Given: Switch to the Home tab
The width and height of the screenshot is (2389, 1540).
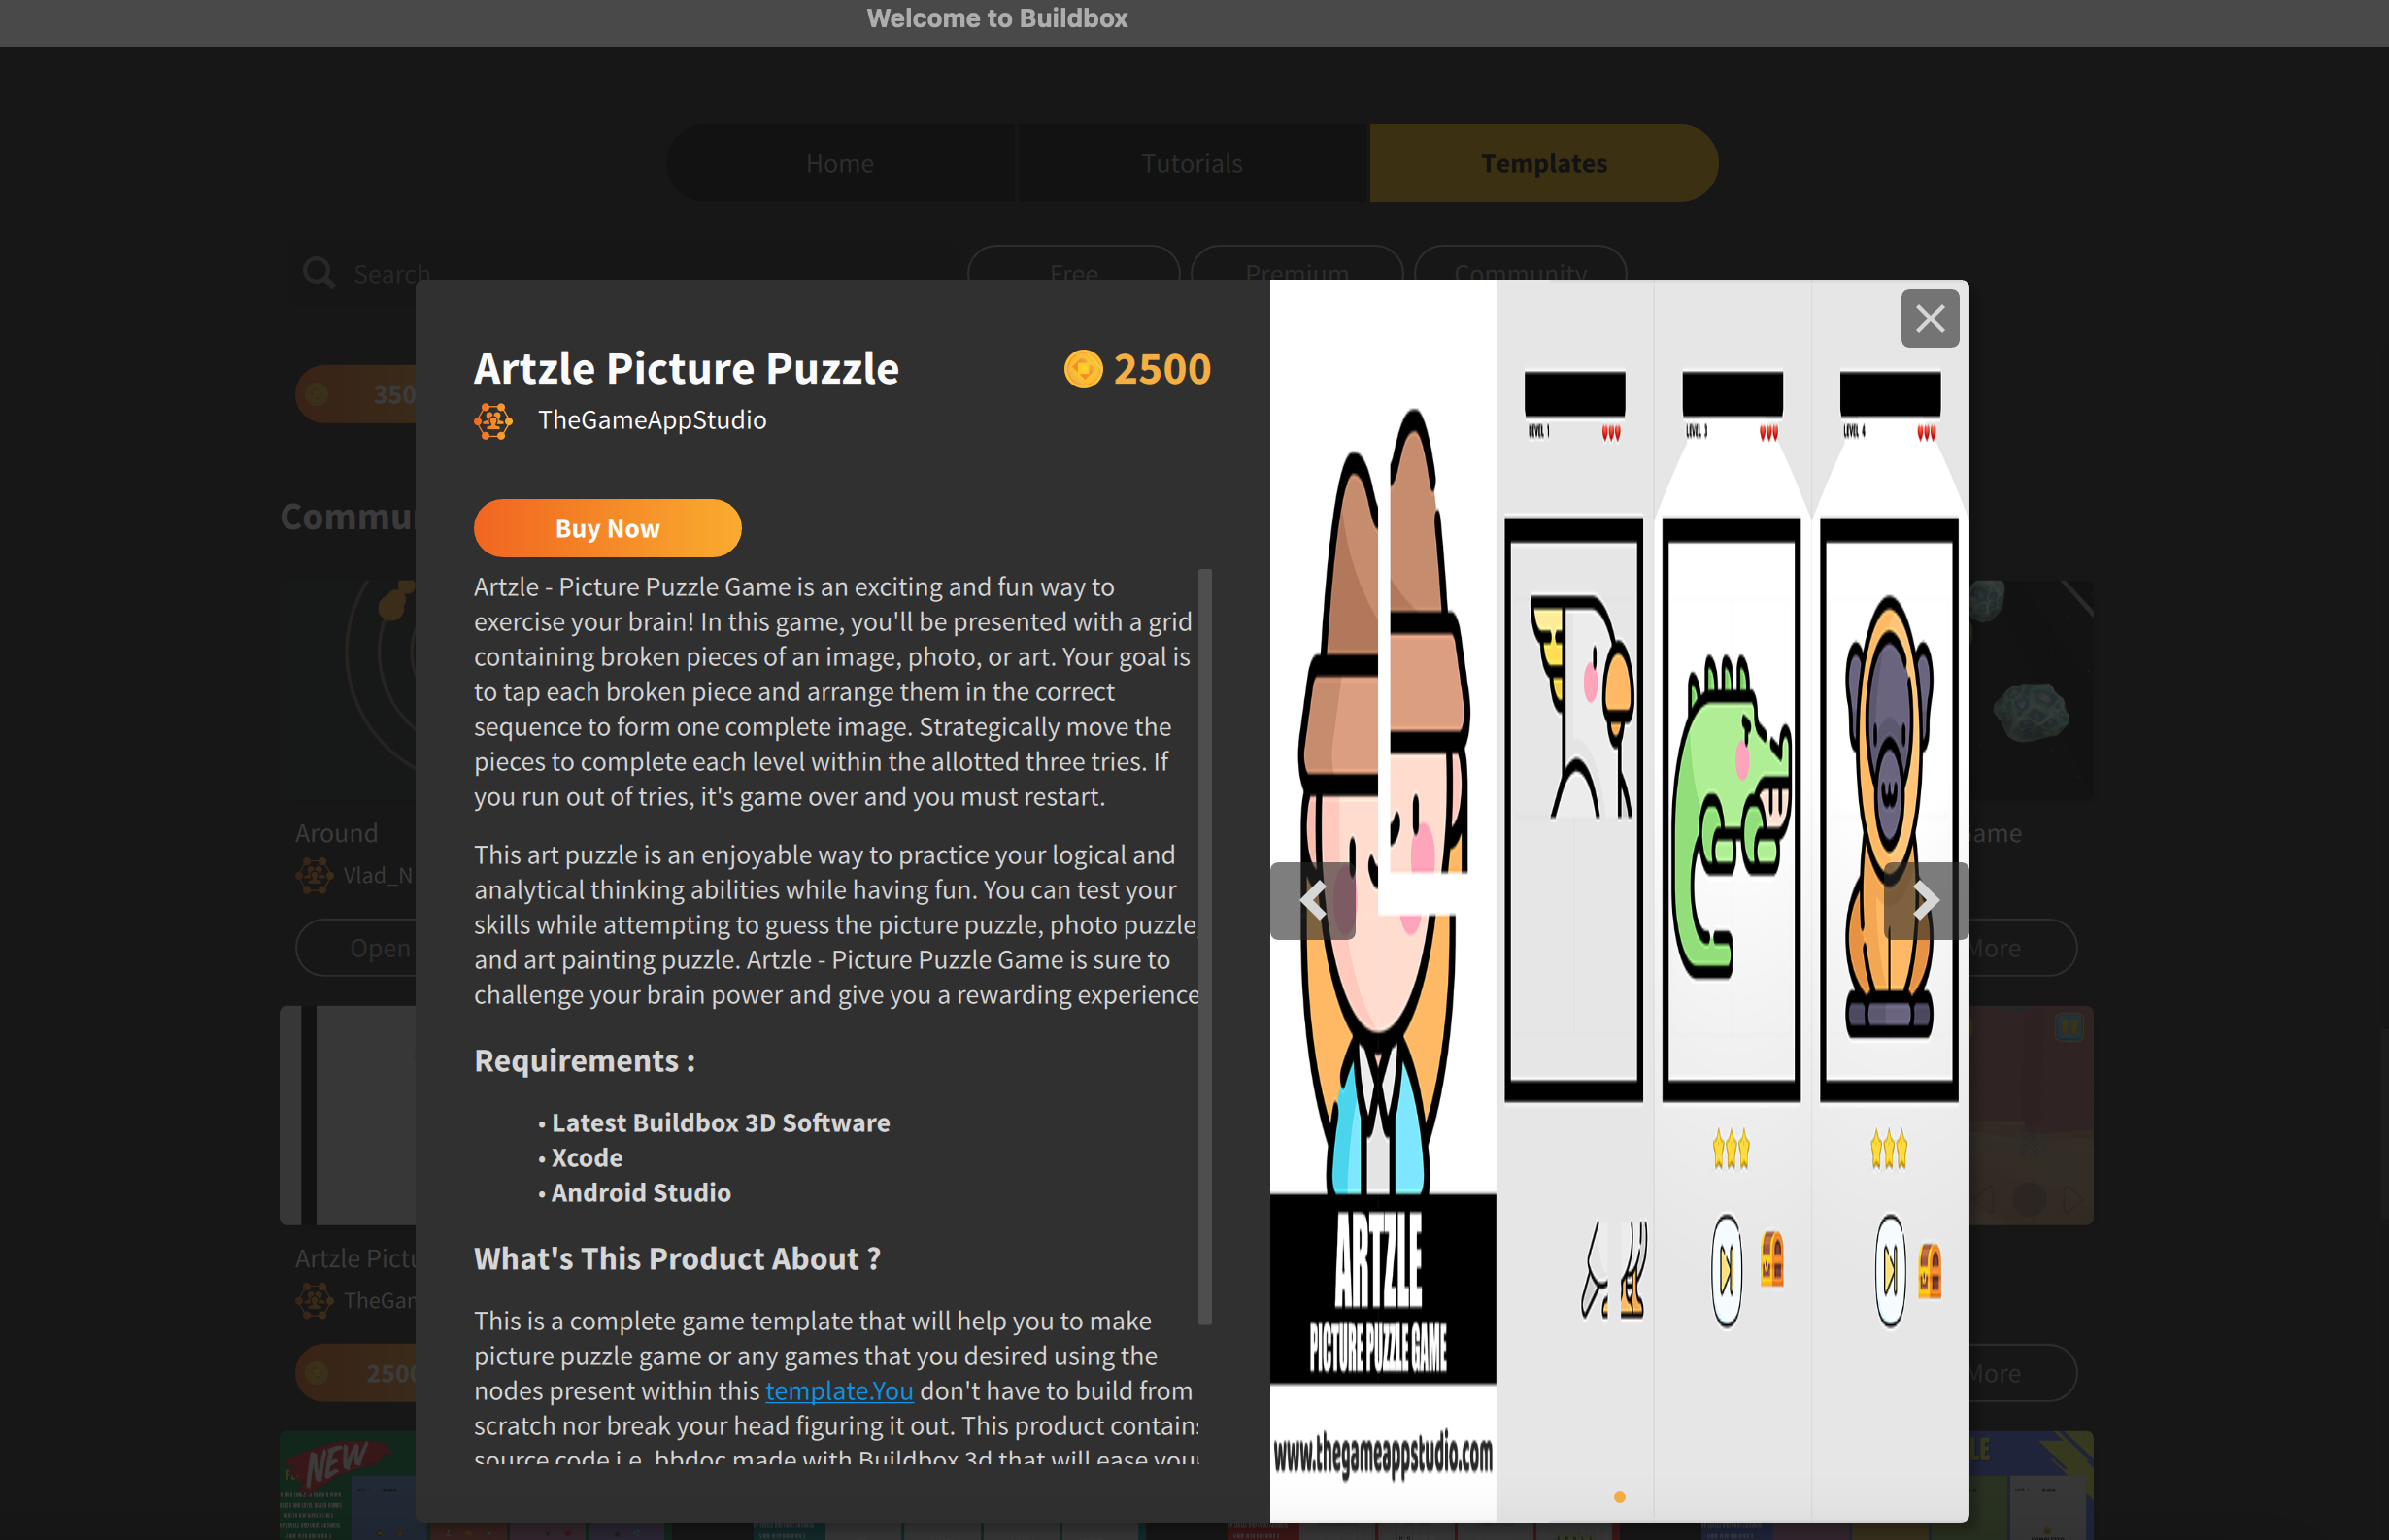Looking at the screenshot, I should point(840,163).
